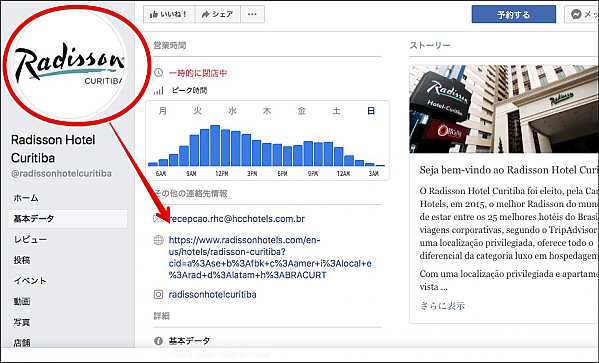Screen dimensions: 599x363
Task: Select 木 in the peak hours chart
Action: (x=267, y=111)
